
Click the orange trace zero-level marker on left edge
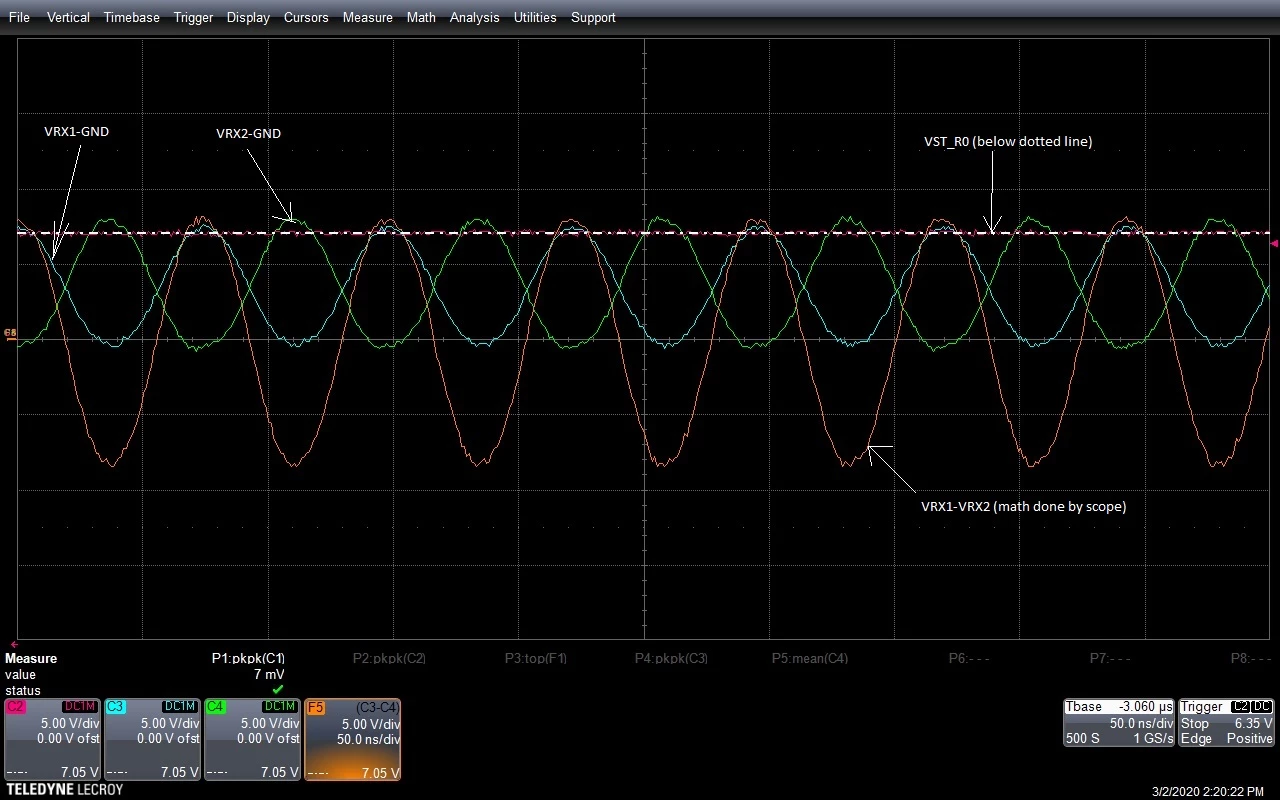(10, 332)
